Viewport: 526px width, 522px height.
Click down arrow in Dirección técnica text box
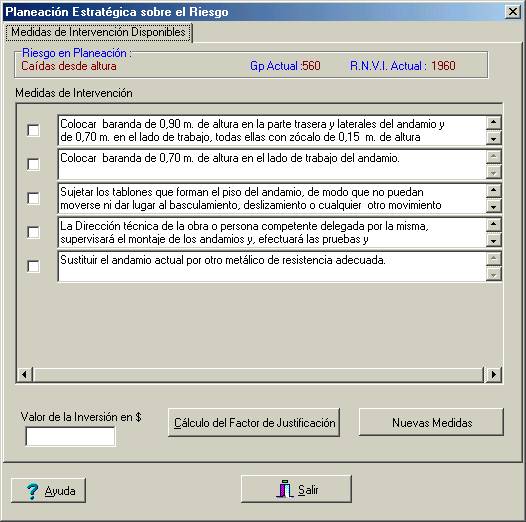click(x=493, y=240)
